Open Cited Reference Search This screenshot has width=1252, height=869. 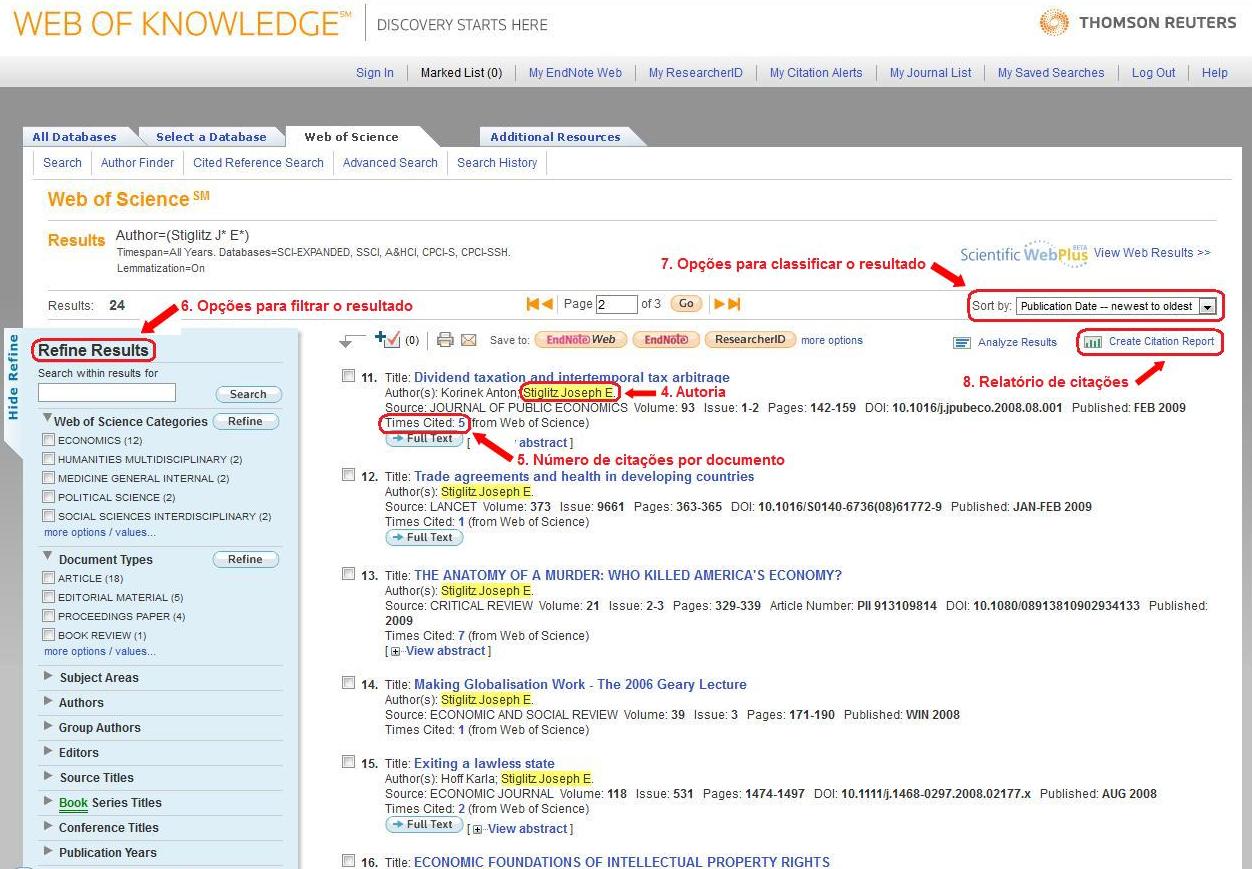[258, 162]
